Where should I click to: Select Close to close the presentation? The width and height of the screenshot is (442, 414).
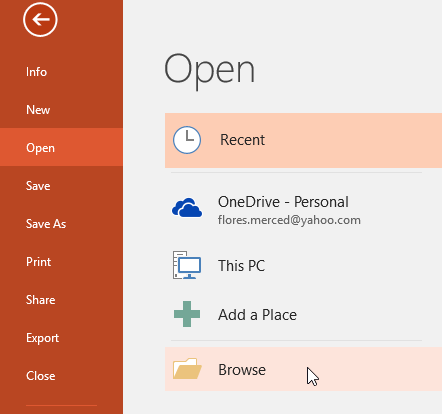coord(41,376)
